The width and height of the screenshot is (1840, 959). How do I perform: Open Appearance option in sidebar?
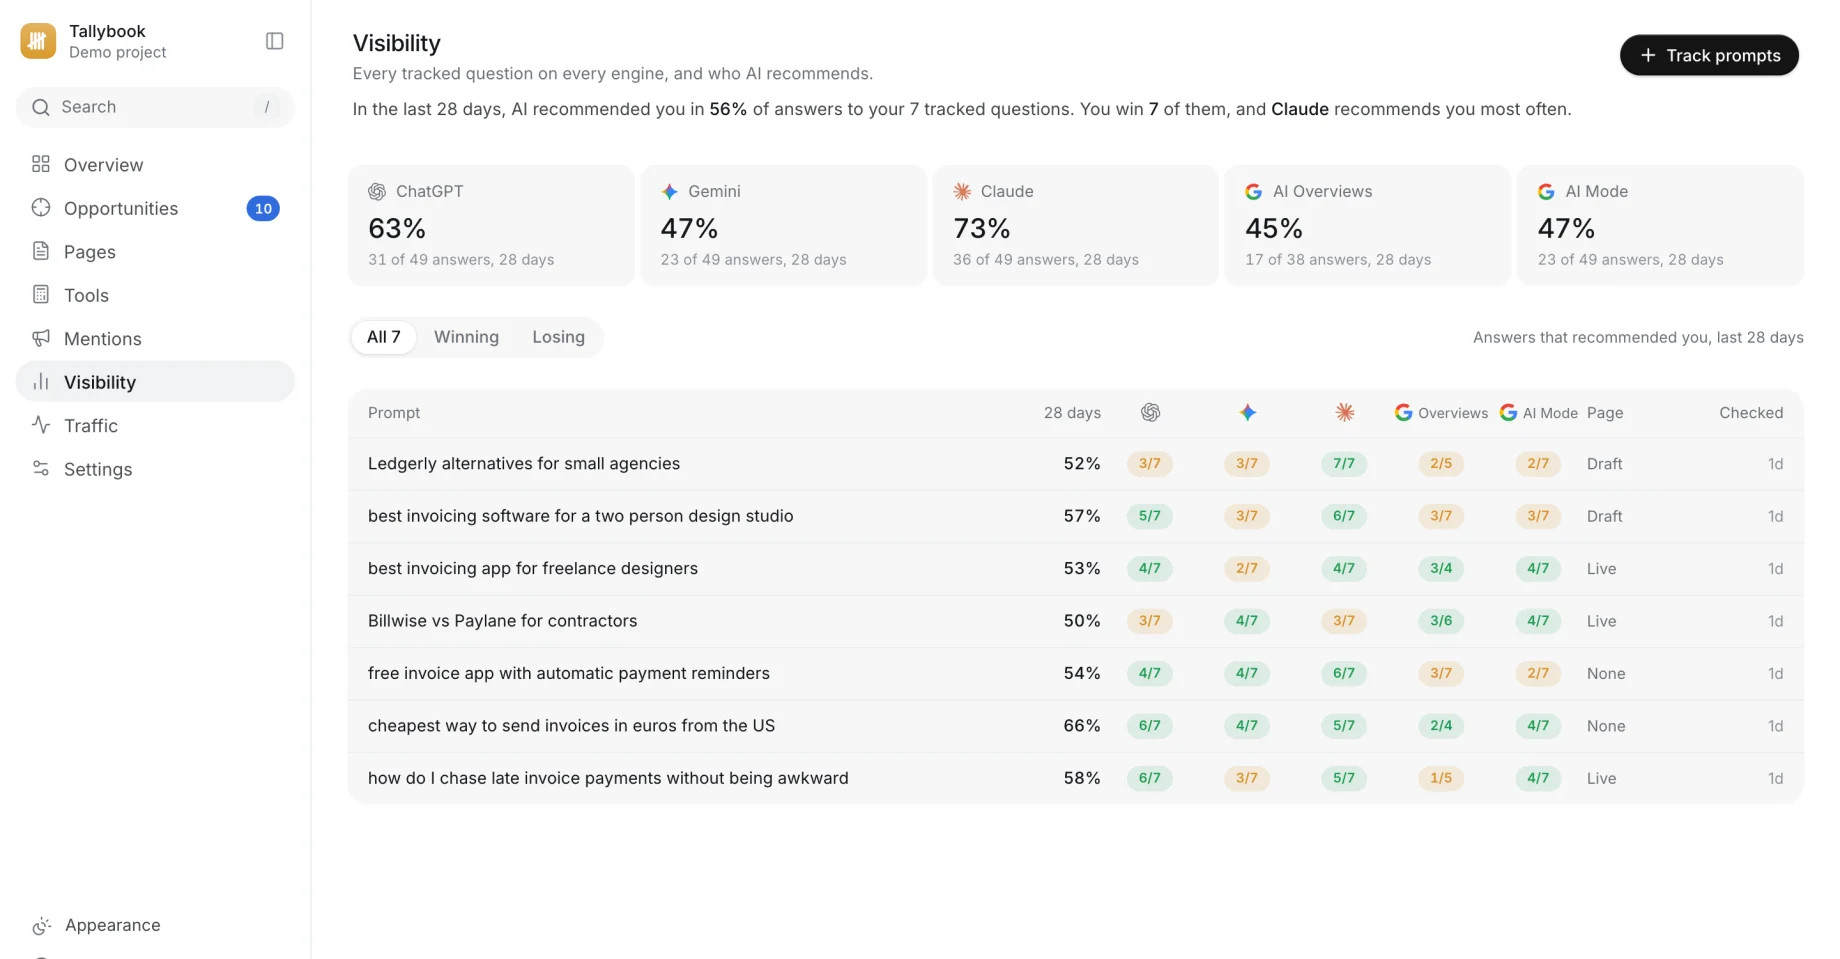point(155,926)
